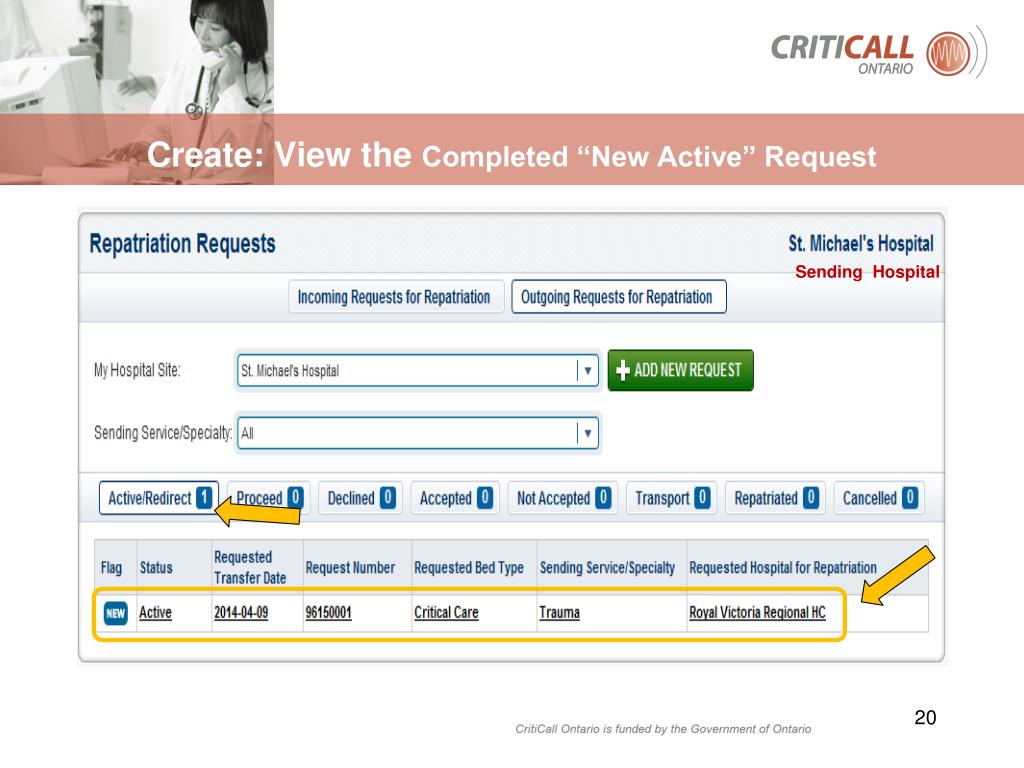Click the slide page number 20
This screenshot has height=768, width=1024.
point(925,717)
